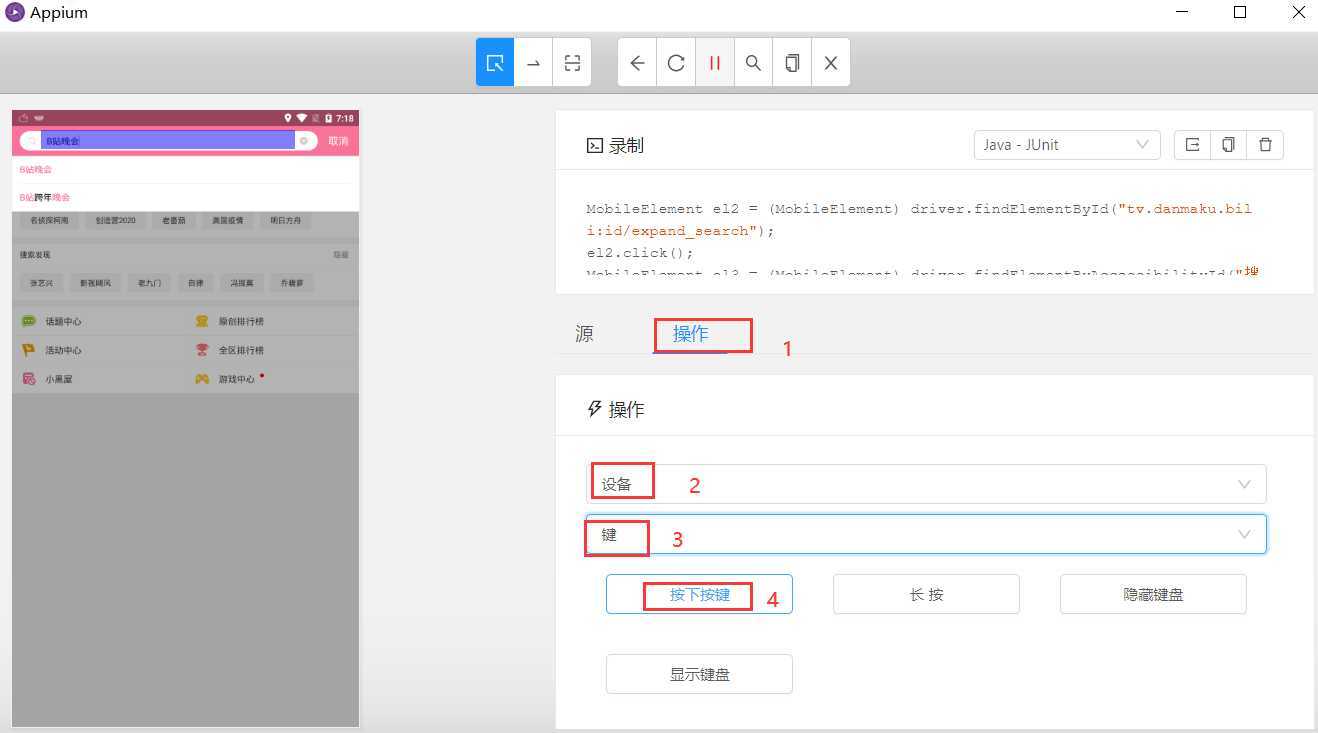
Task: Switch to Tap By Coordinates mode
Action: (x=572, y=63)
